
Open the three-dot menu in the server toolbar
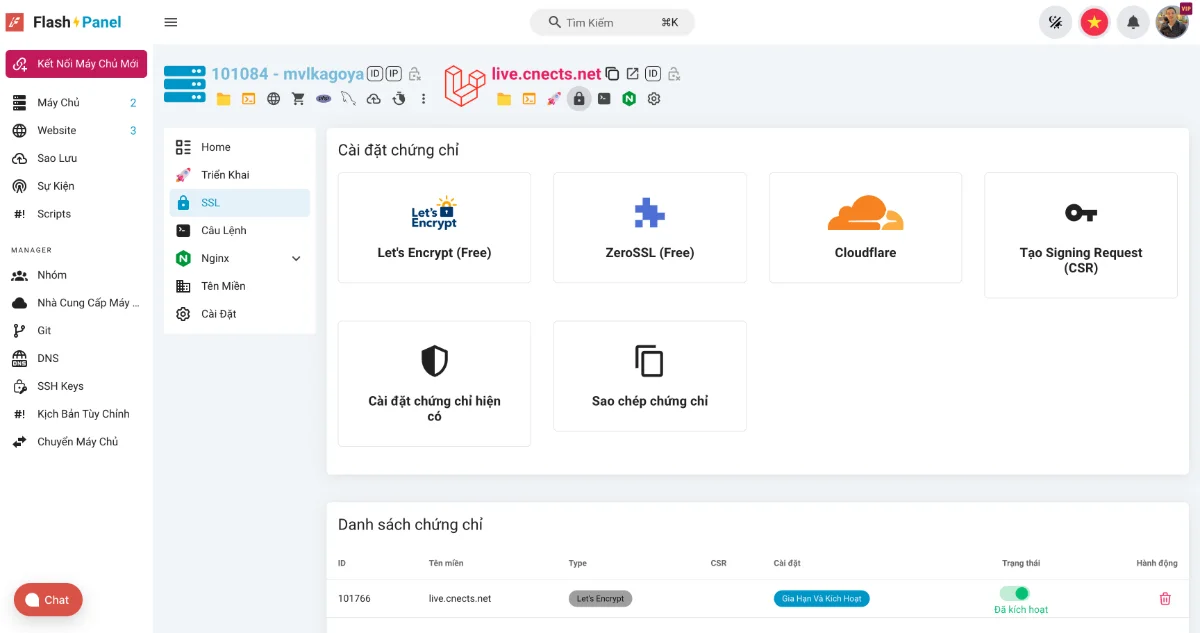[x=421, y=98]
